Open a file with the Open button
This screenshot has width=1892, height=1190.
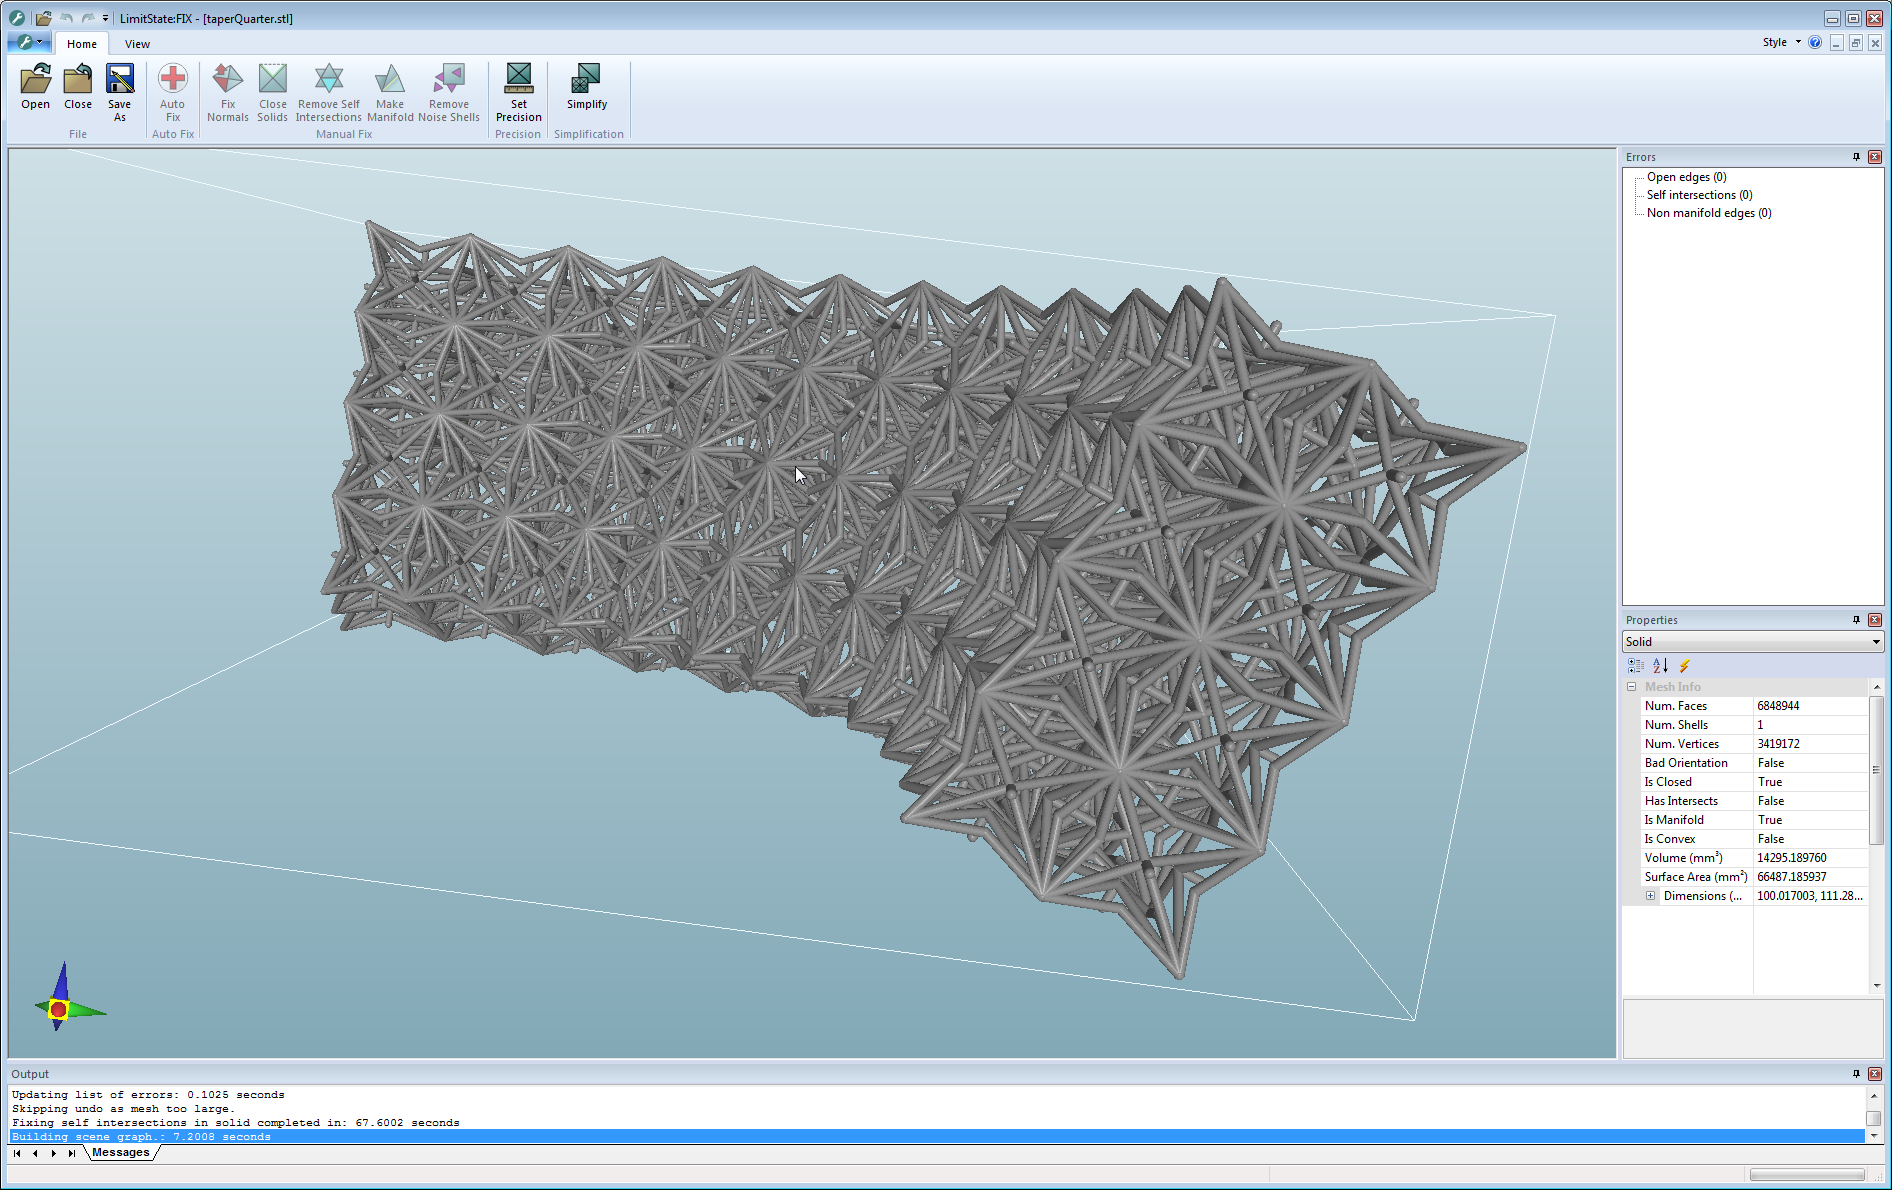click(36, 87)
